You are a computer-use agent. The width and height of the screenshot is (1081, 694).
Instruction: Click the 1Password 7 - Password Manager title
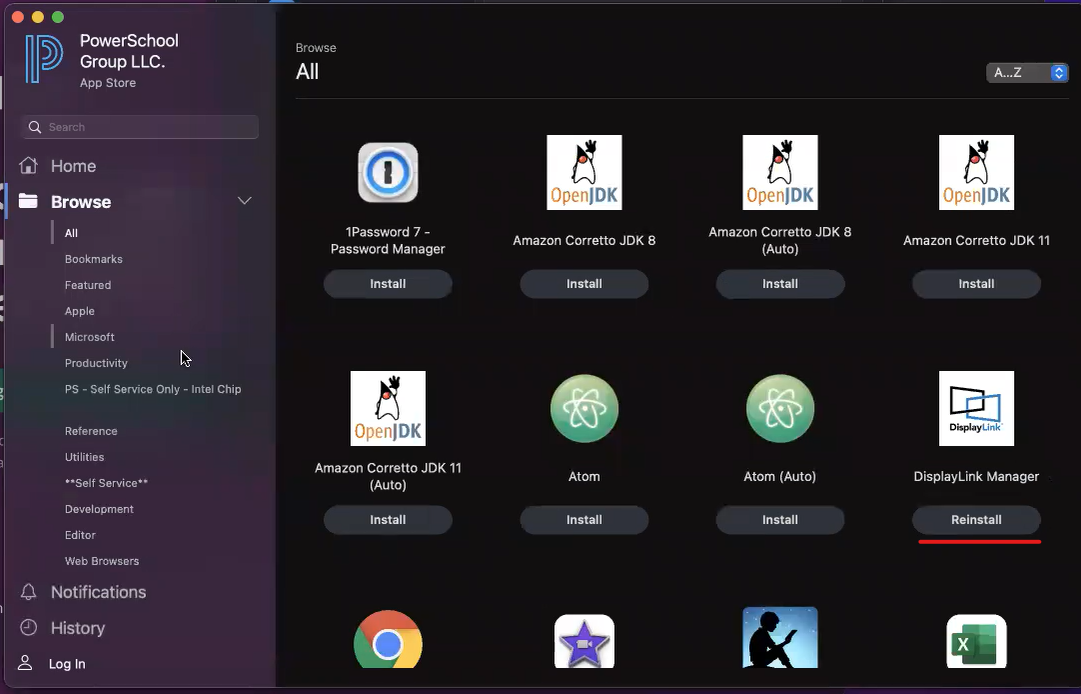(387, 241)
